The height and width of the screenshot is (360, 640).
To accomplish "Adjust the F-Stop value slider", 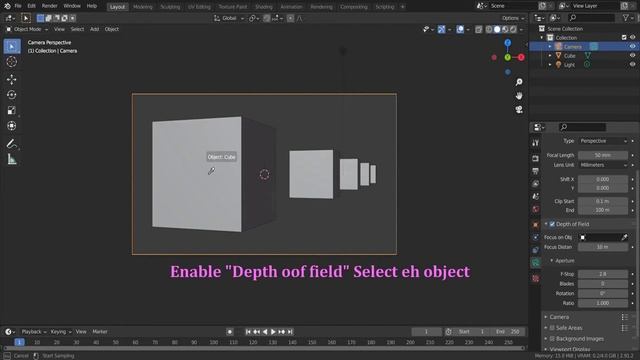I will click(603, 274).
